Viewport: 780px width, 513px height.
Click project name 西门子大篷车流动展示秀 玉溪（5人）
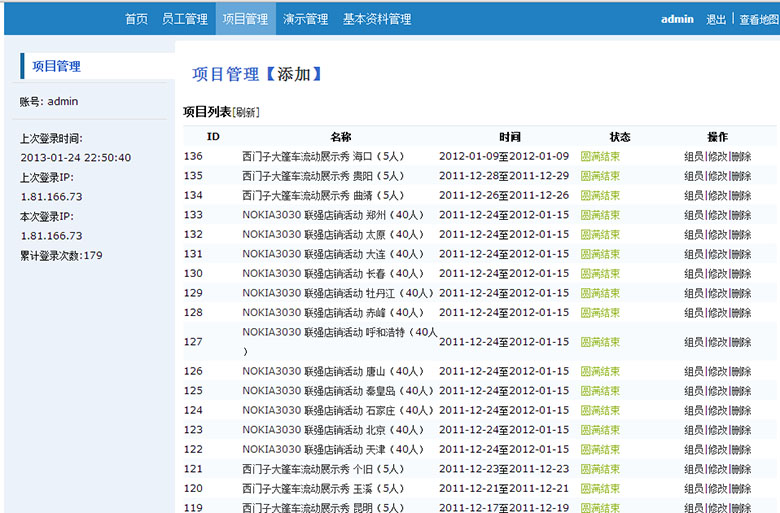323,489
